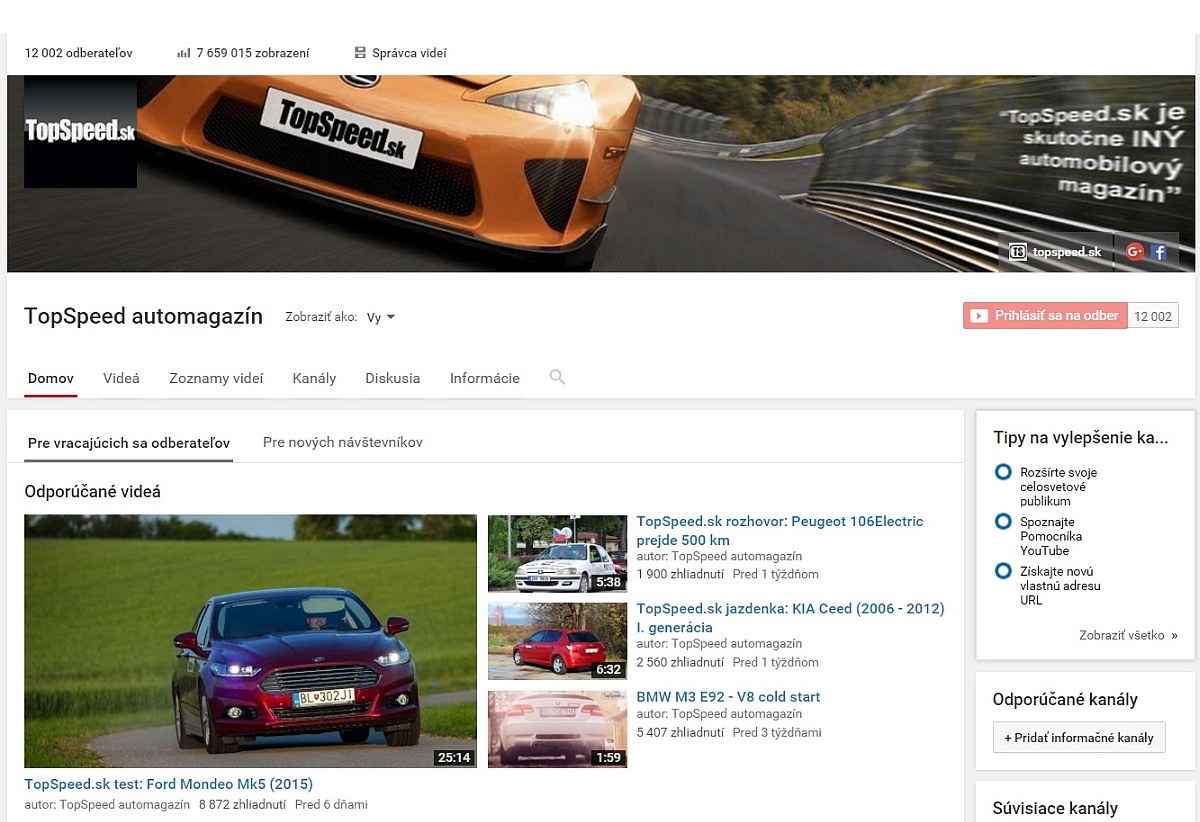Click the author link under the Ford Mondeo title
This screenshot has height=822, width=1200.
pos(125,804)
